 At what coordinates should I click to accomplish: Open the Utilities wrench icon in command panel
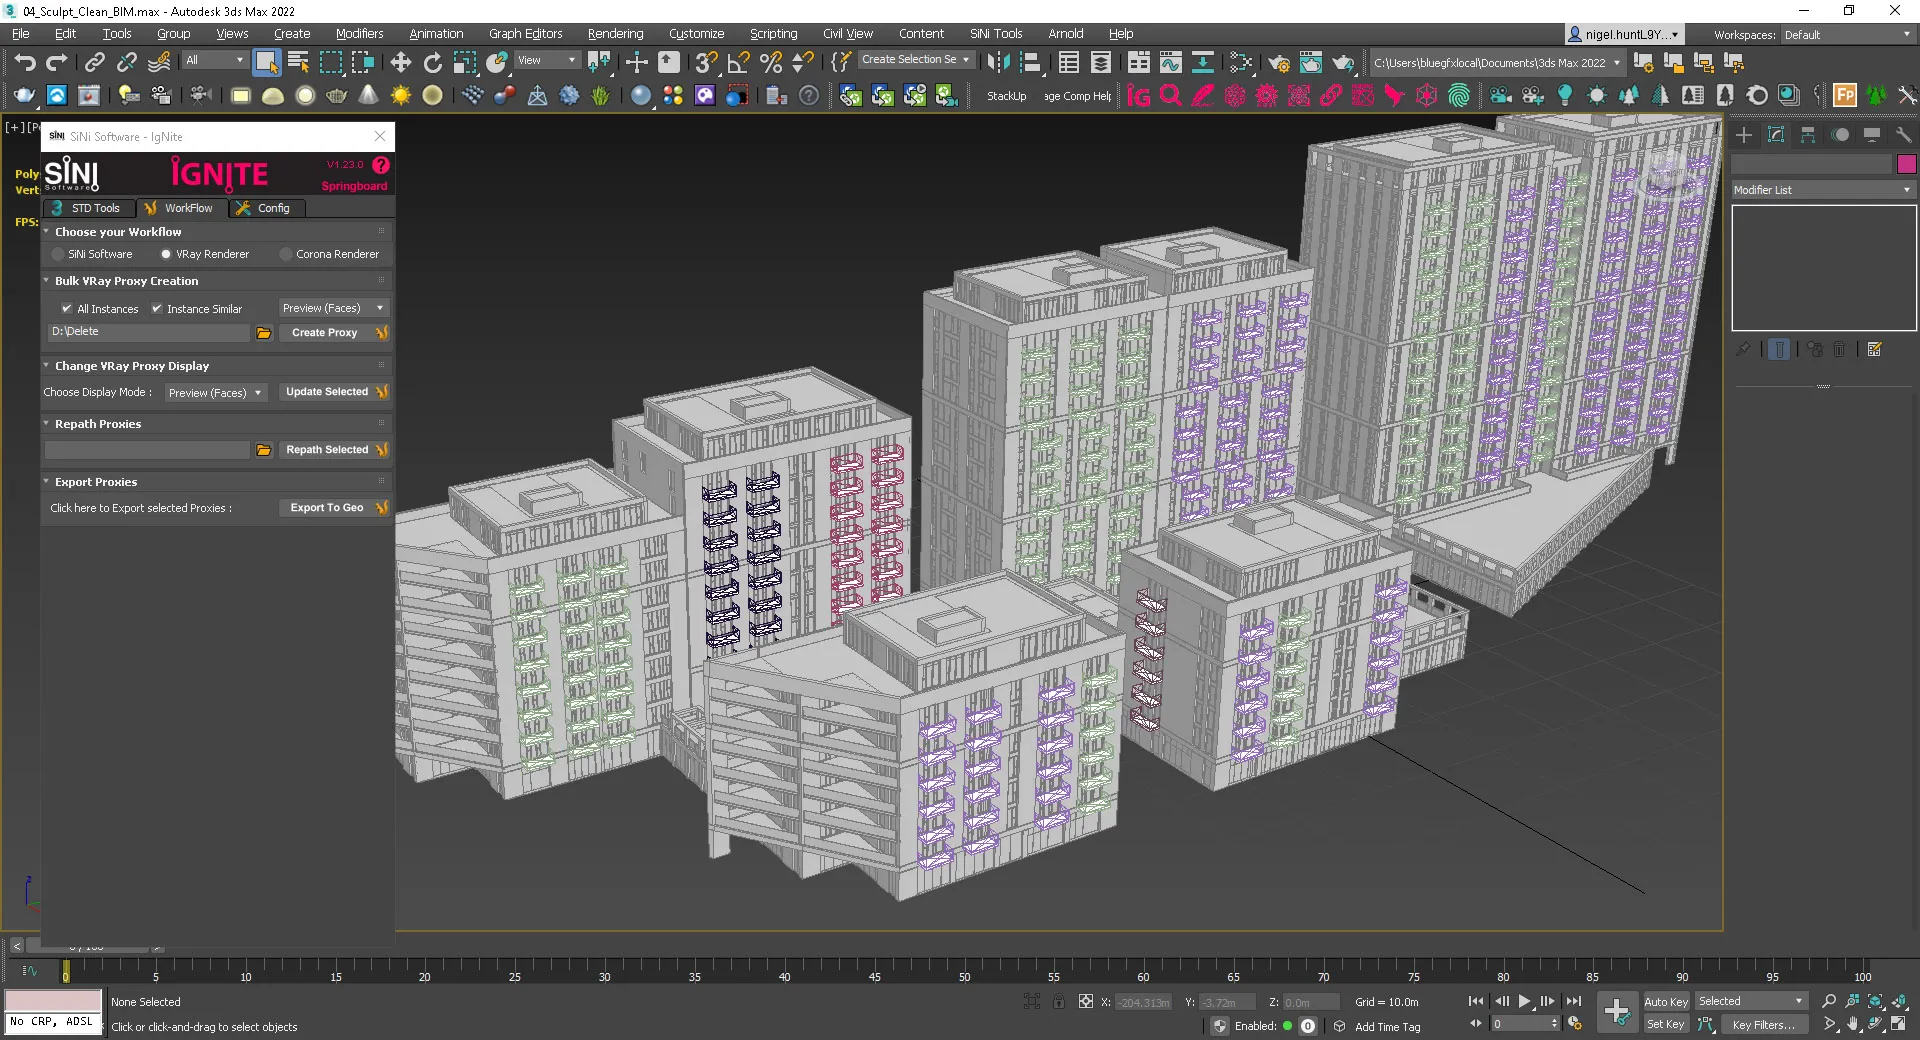point(1903,135)
